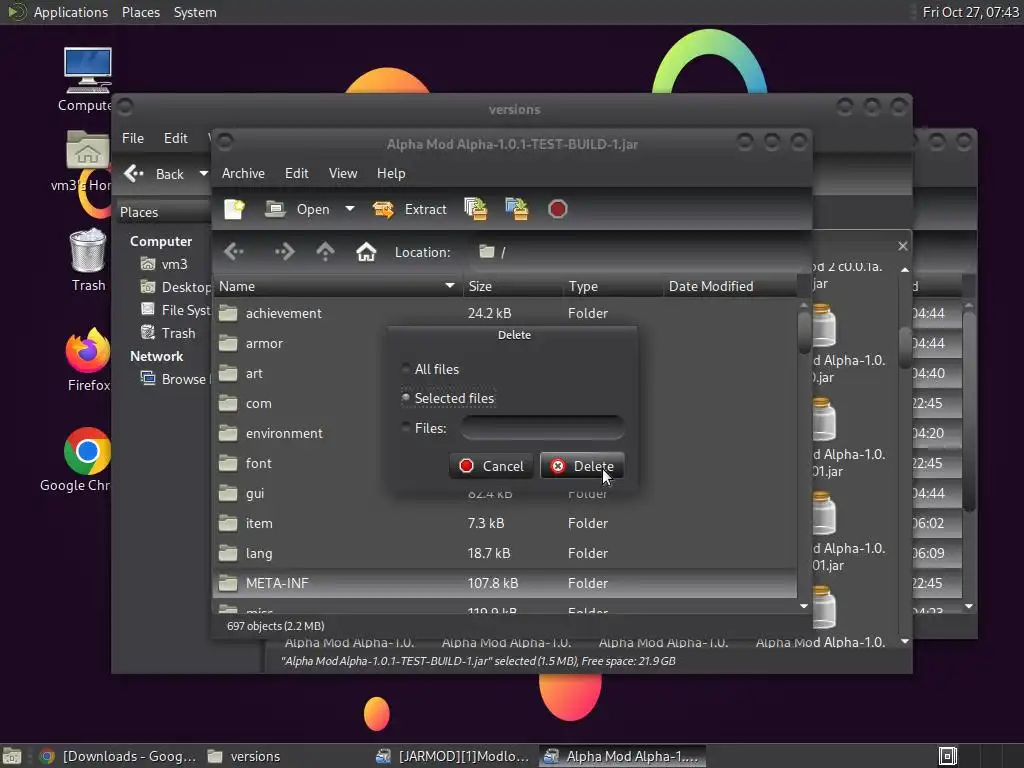
Task: Open the File menu in versions window
Action: (133, 138)
